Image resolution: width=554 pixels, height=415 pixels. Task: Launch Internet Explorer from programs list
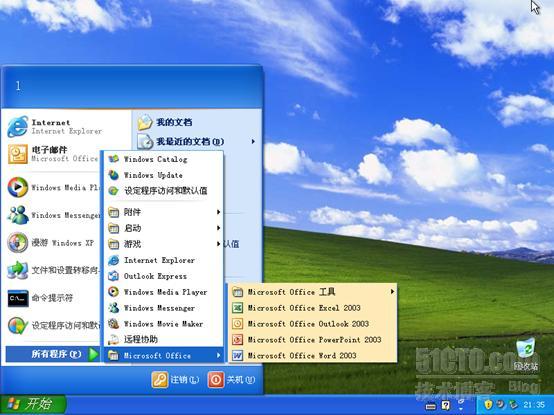pyautogui.click(x=164, y=260)
